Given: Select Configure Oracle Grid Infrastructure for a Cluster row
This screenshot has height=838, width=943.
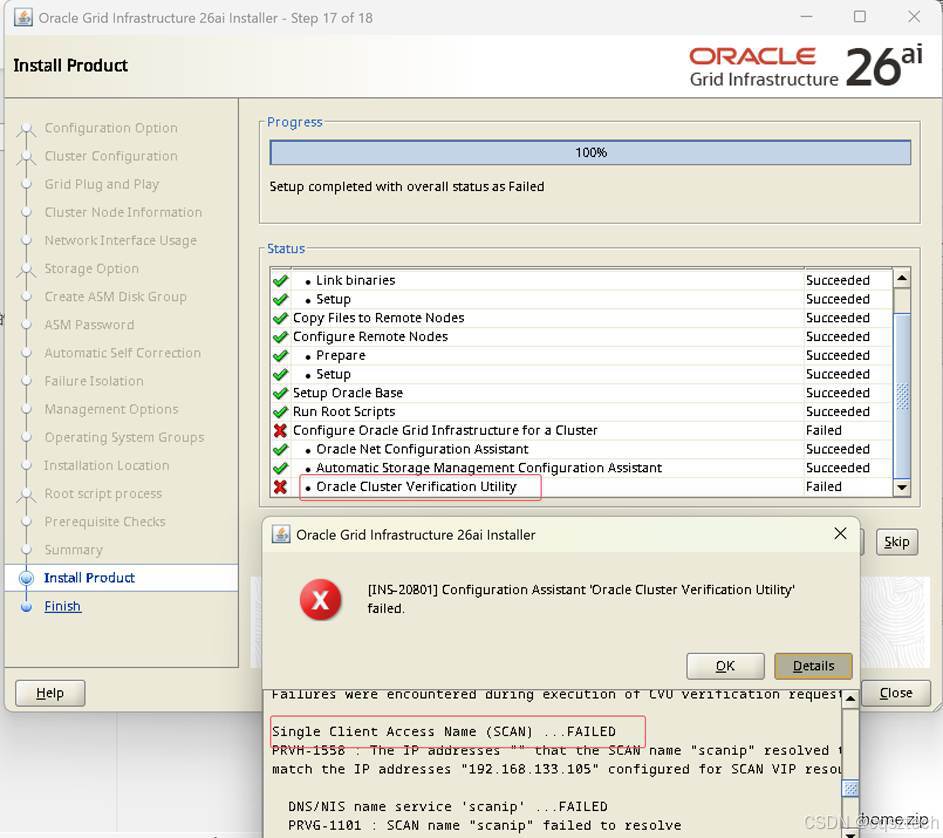Looking at the screenshot, I should click(581, 430).
